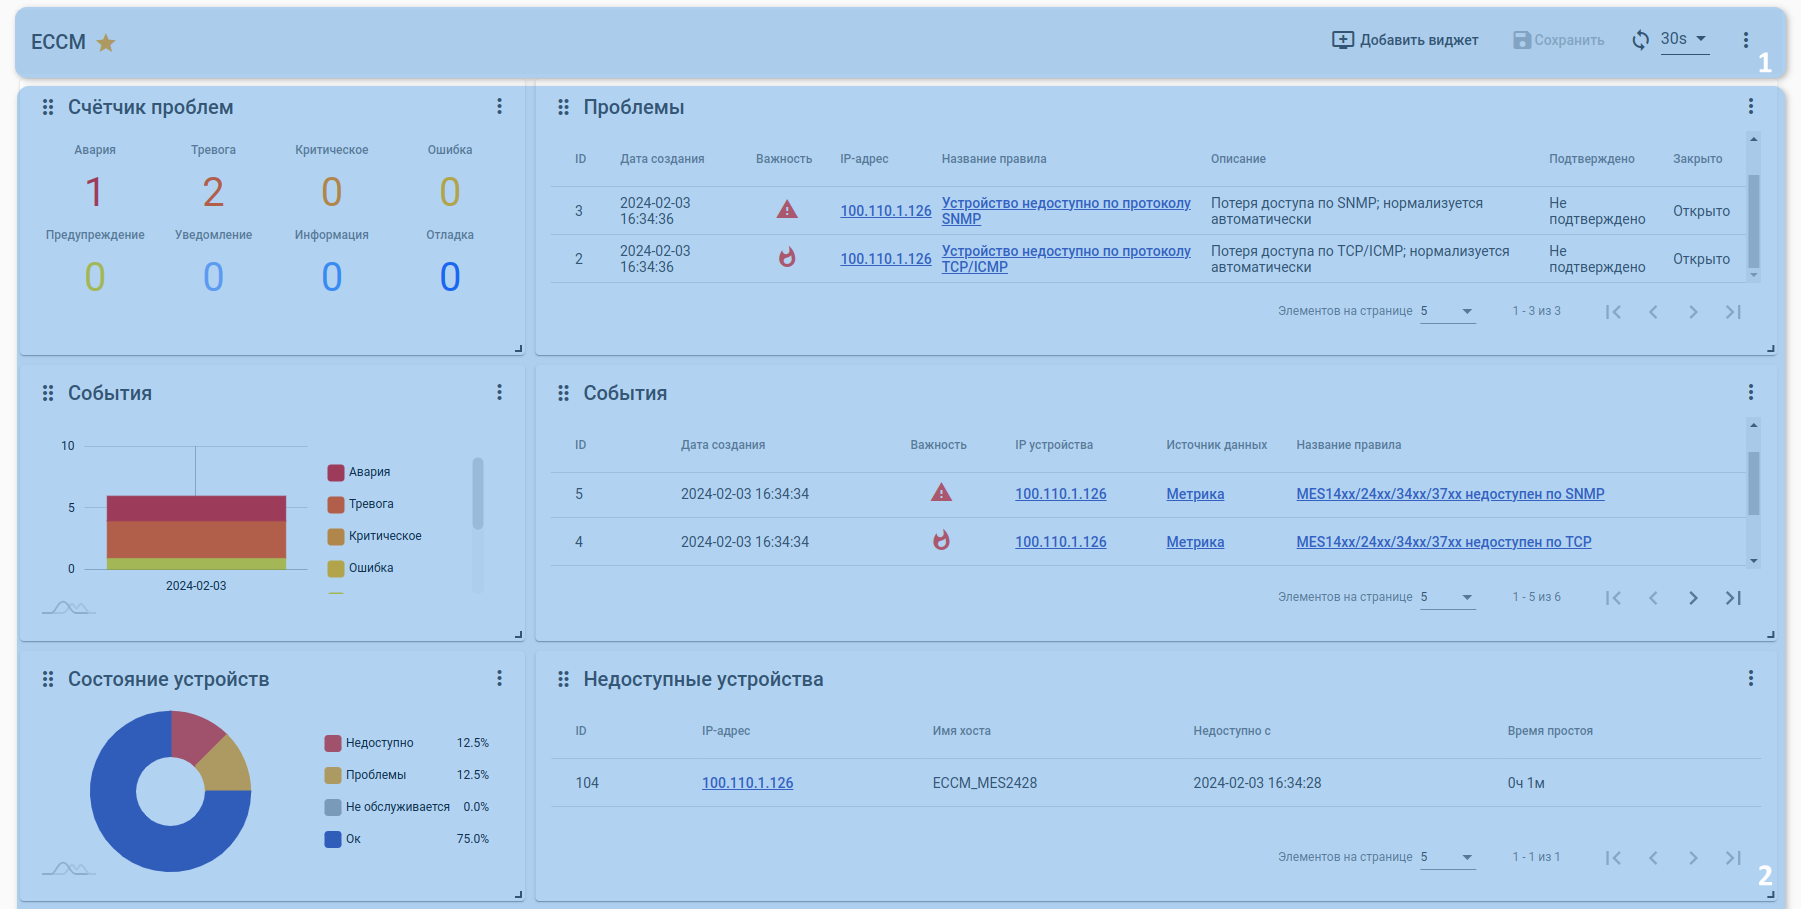The height and width of the screenshot is (909, 1801).
Task: Jump to last page in events table
Action: point(1733,598)
